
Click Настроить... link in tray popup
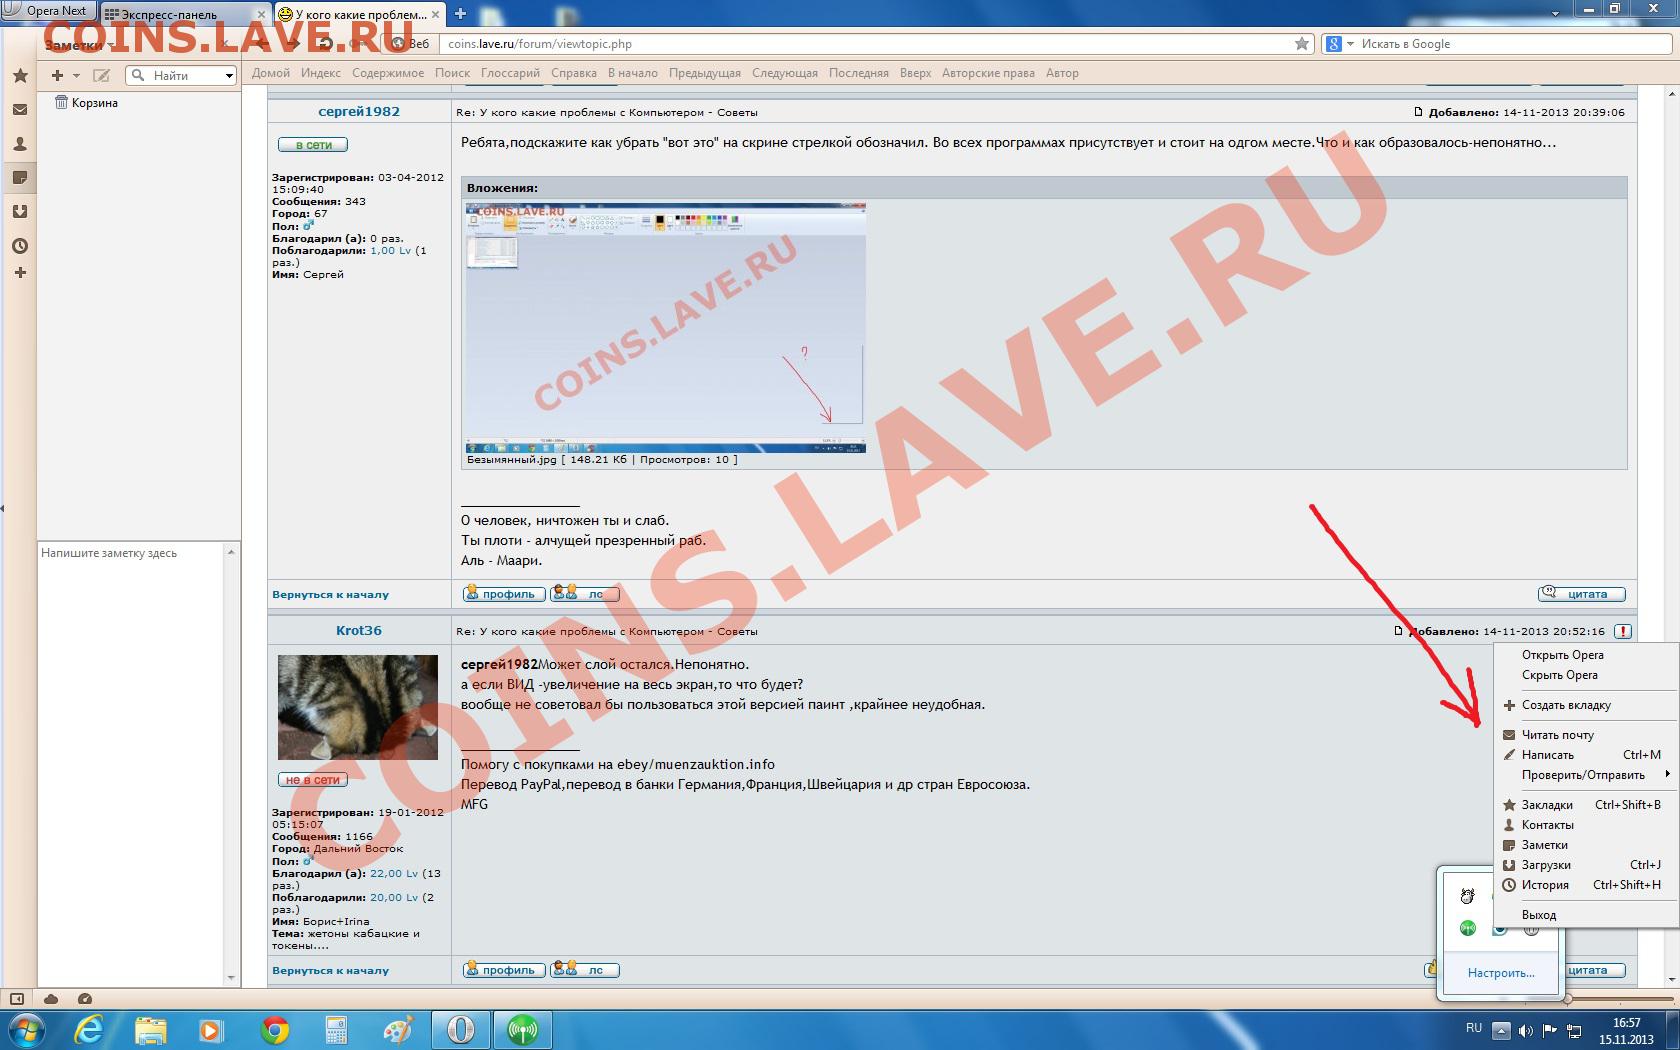coord(1501,973)
